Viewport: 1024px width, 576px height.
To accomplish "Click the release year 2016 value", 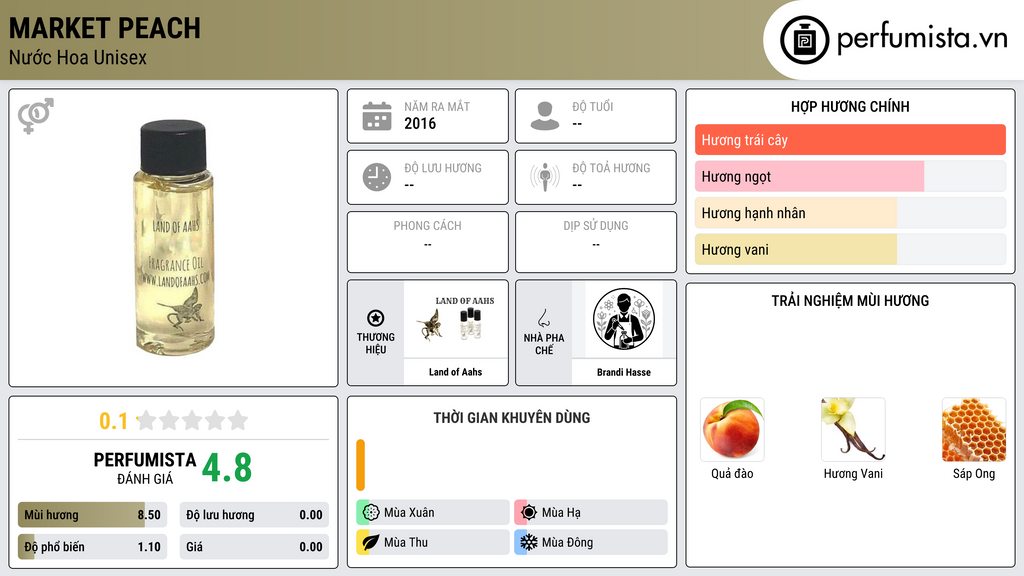I will click(x=420, y=123).
